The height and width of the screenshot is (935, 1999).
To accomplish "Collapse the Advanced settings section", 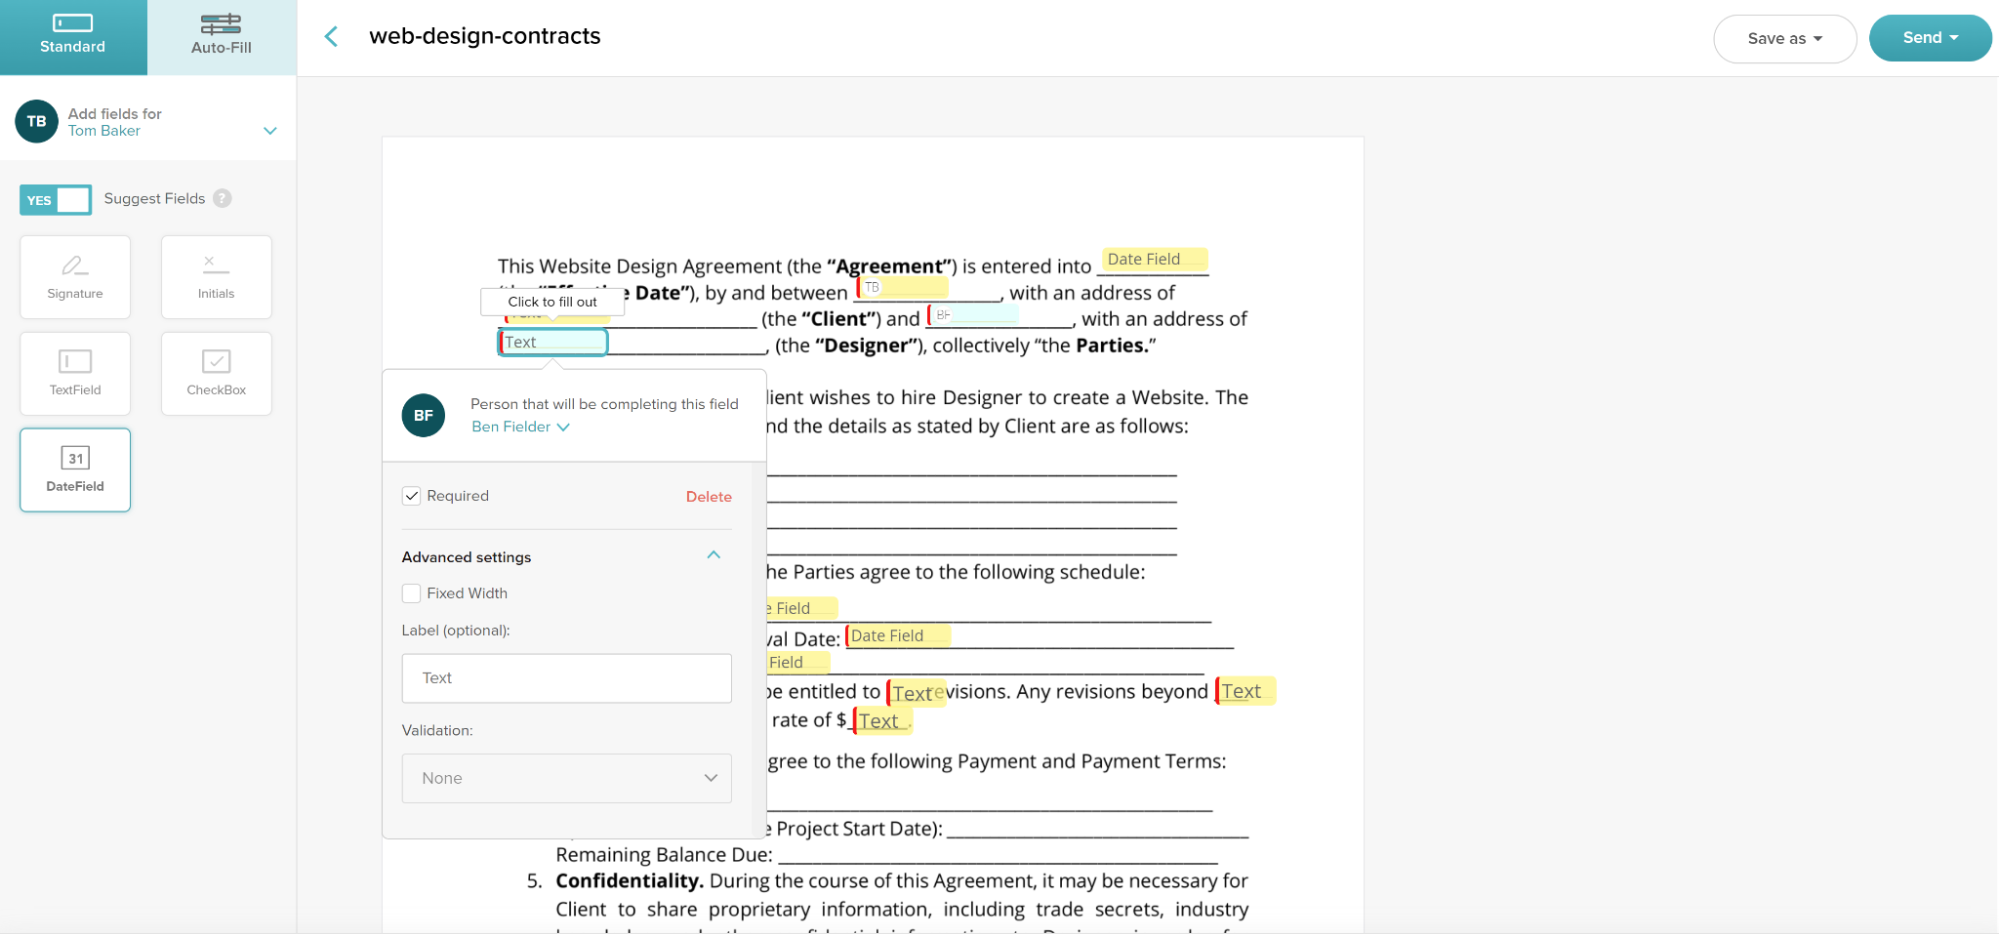I will pyautogui.click(x=713, y=555).
